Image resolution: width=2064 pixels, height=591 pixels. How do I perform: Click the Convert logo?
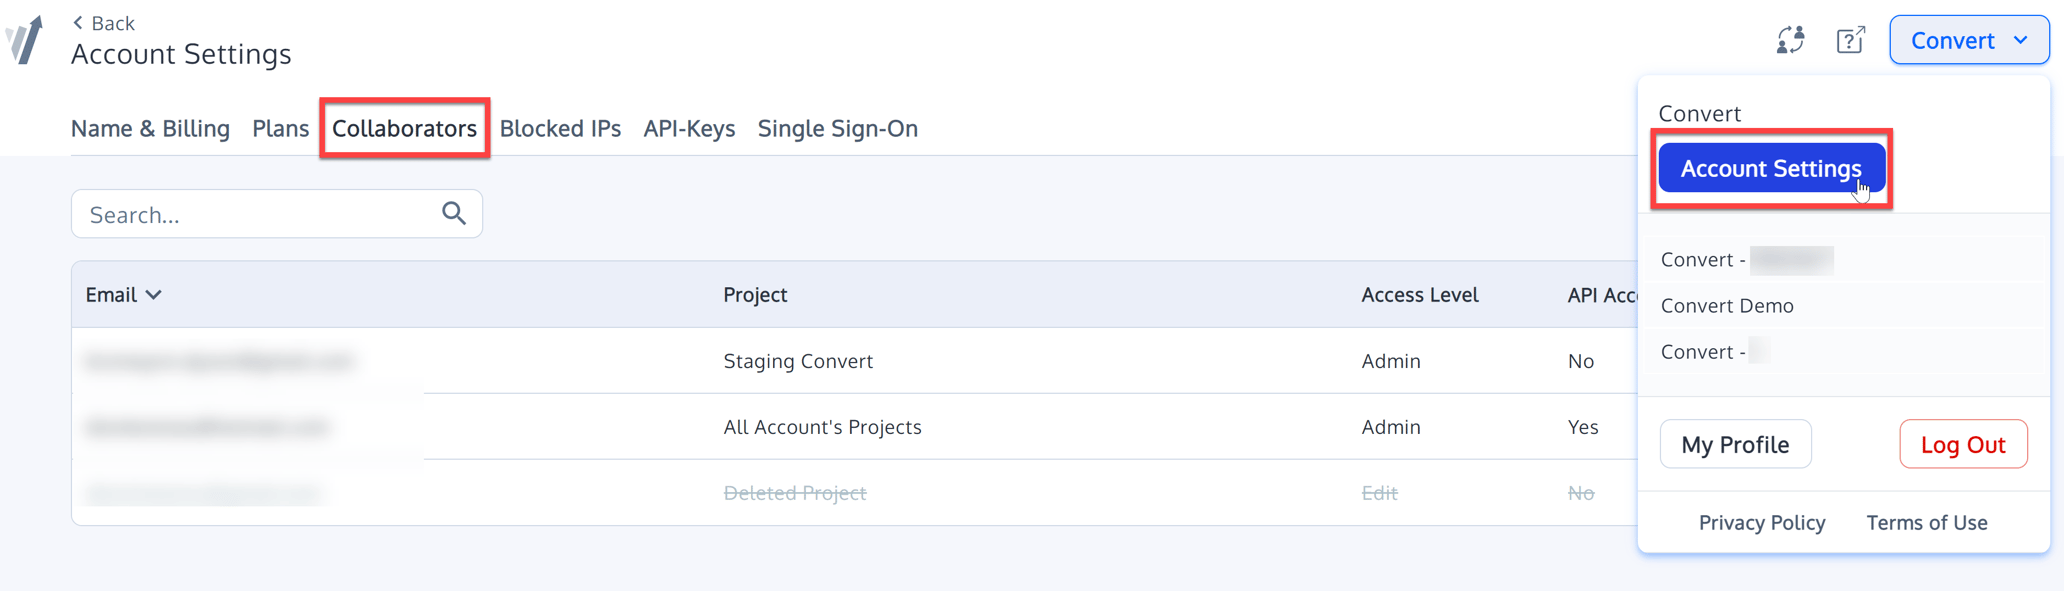pyautogui.click(x=25, y=40)
